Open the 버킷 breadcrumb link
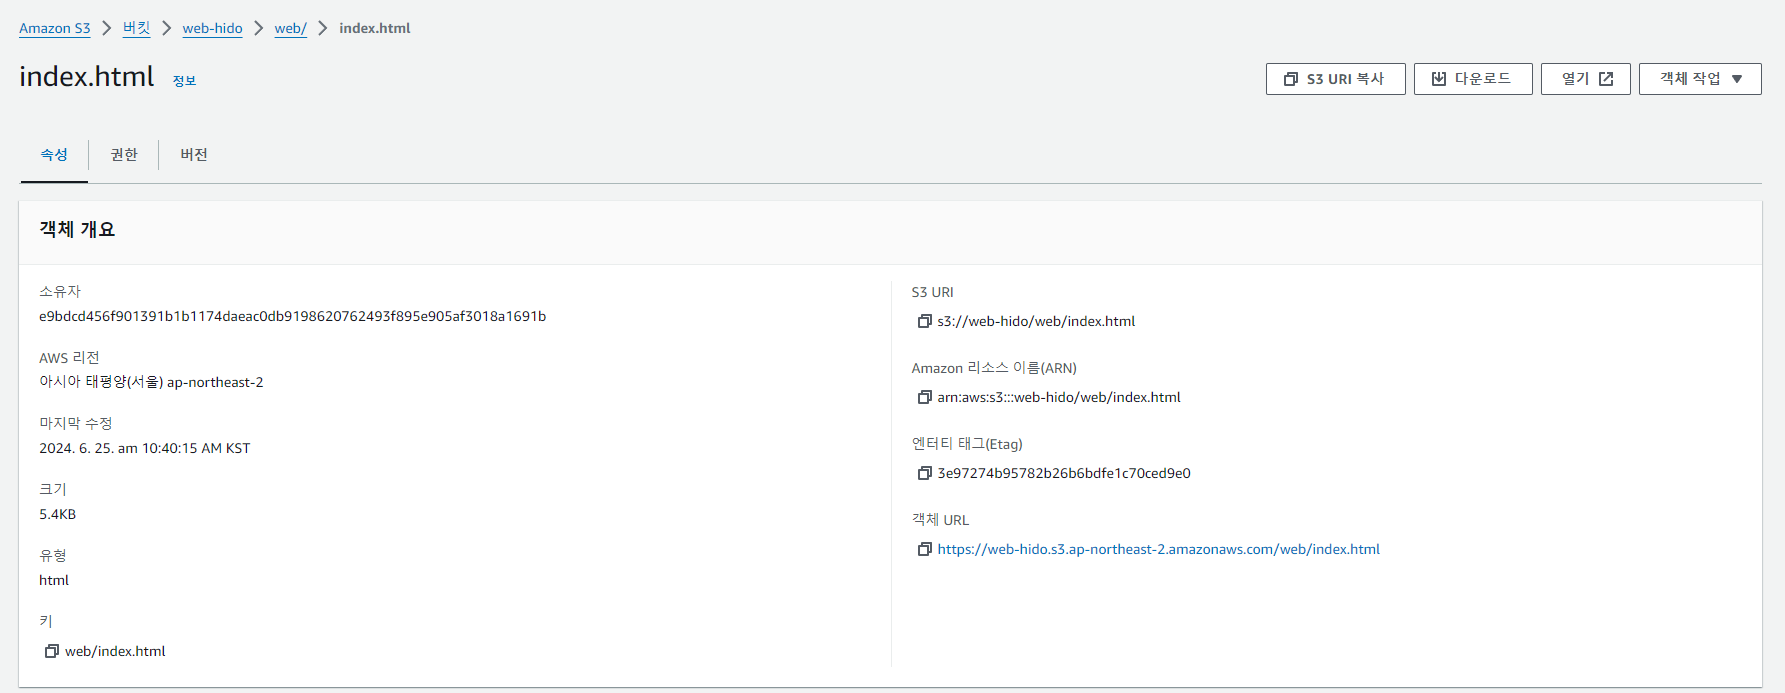 tap(136, 28)
